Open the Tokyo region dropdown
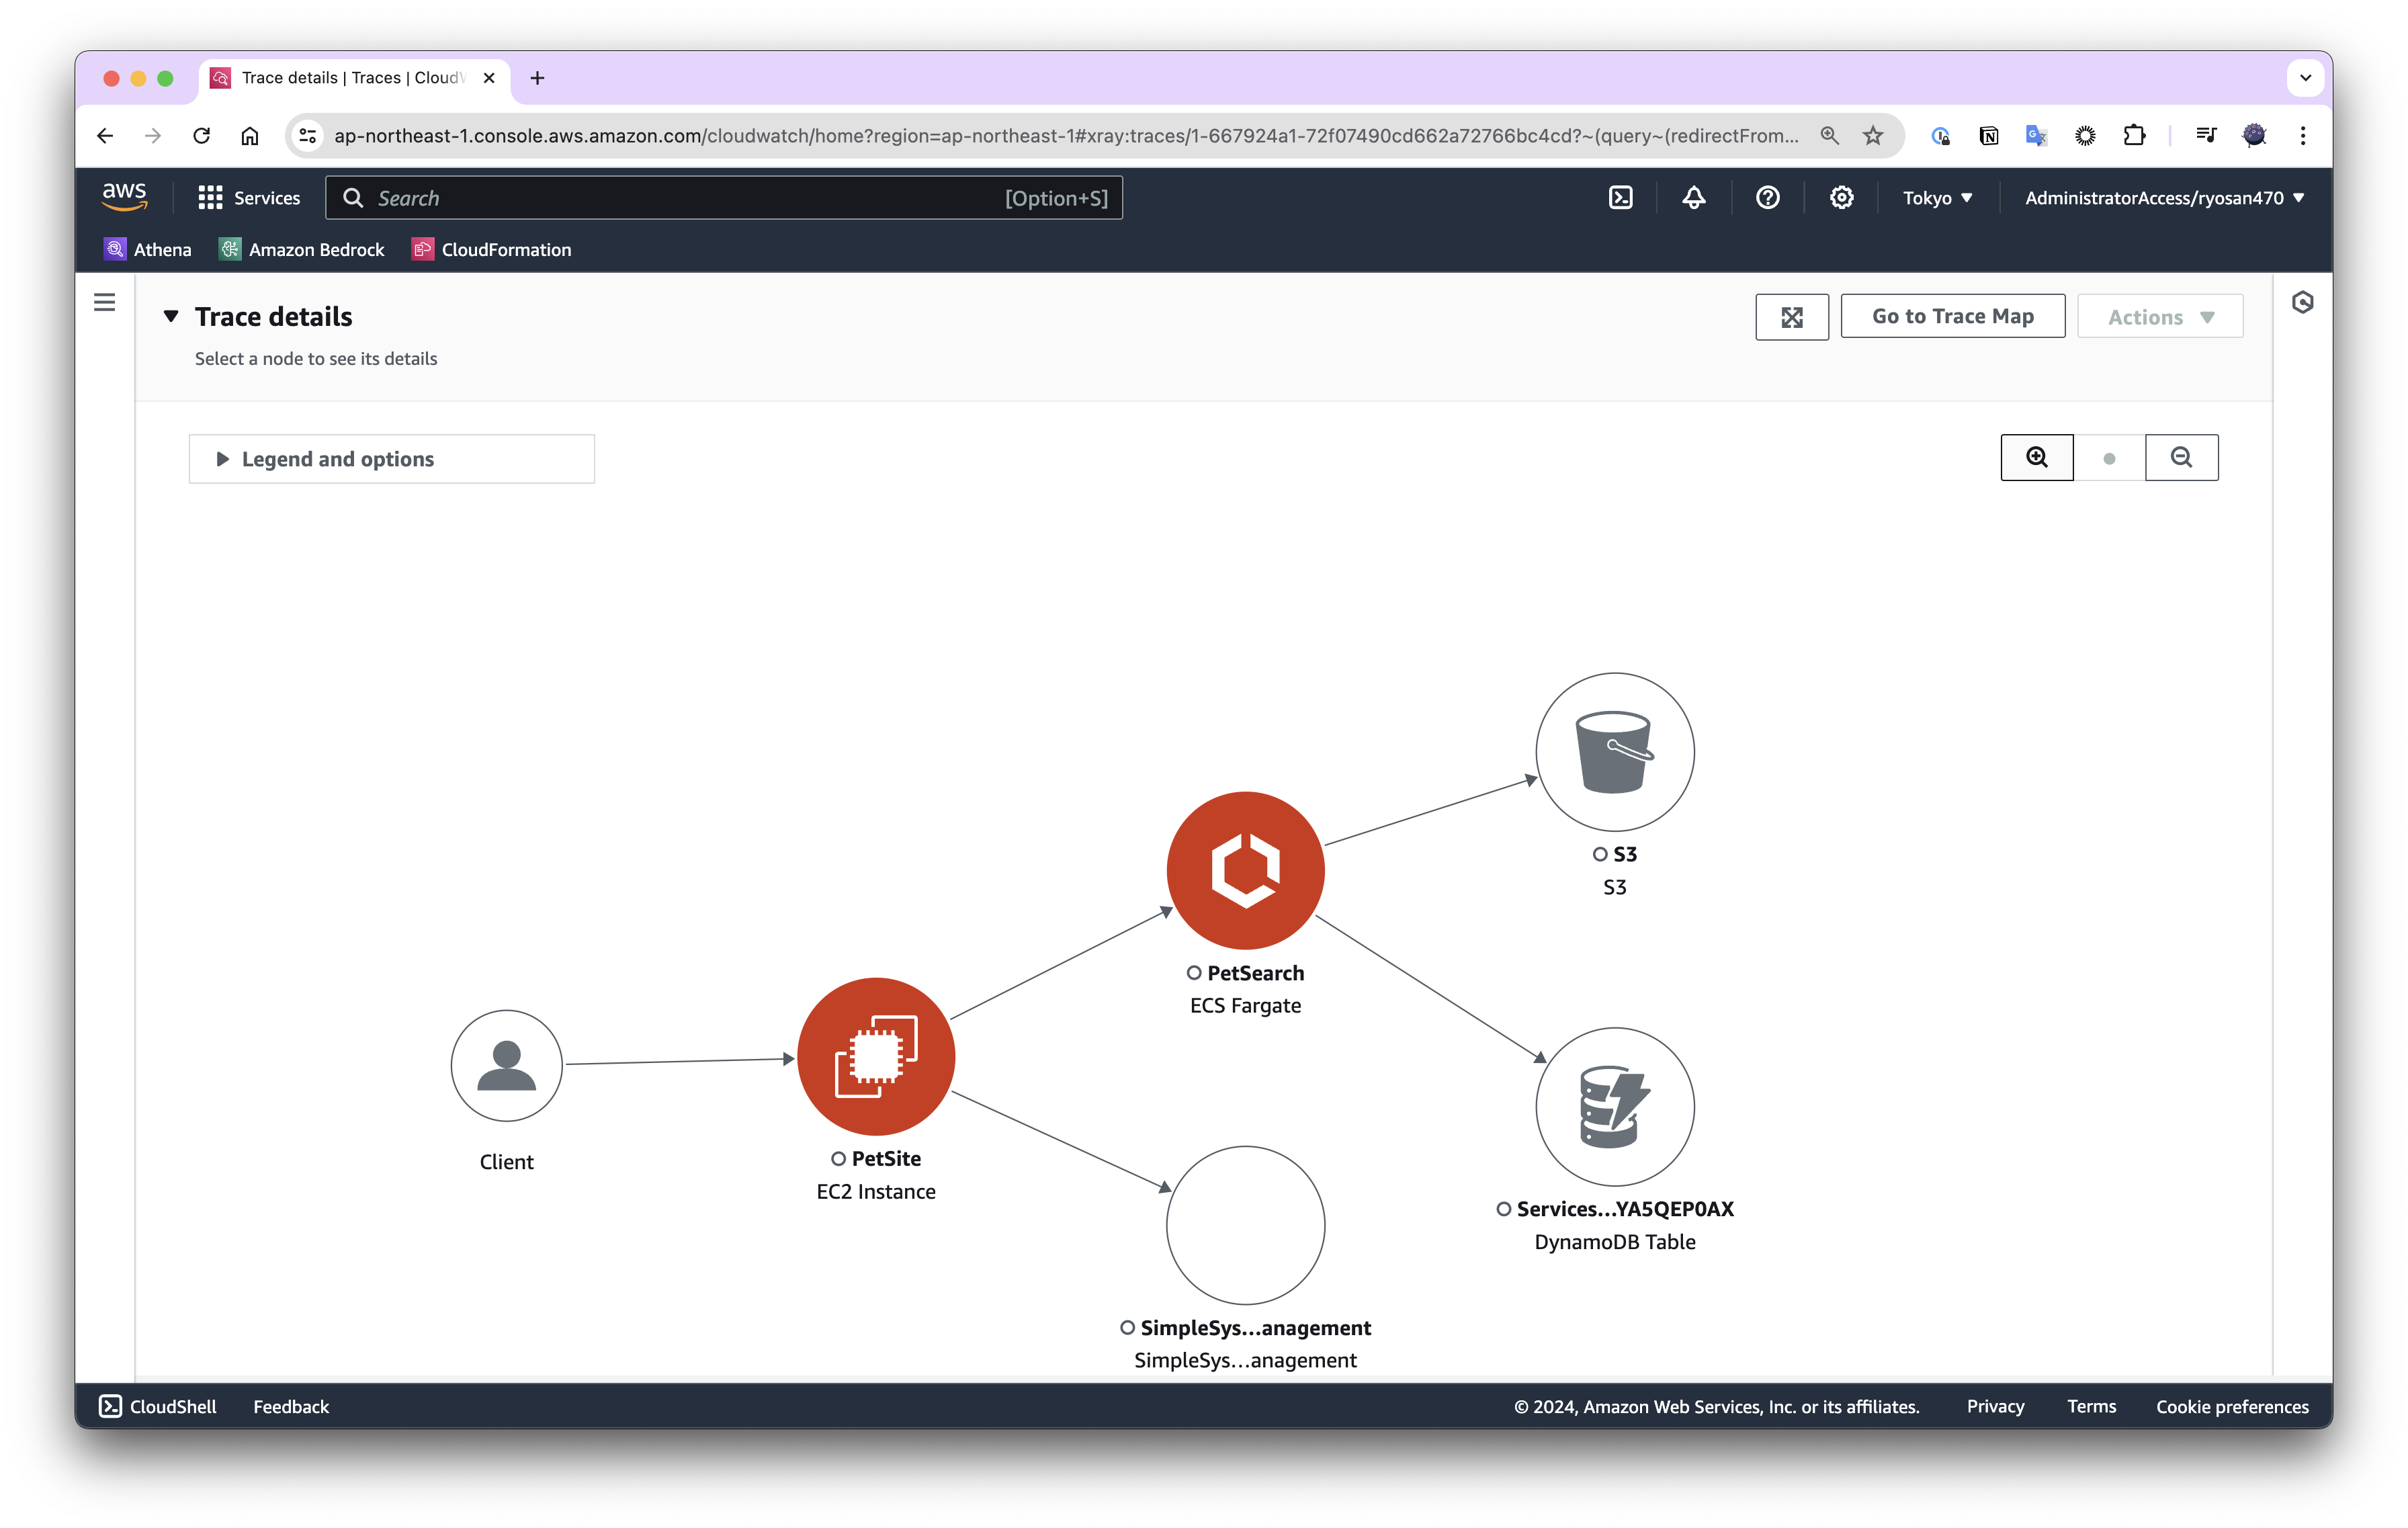This screenshot has height=1528, width=2408. click(x=1937, y=198)
